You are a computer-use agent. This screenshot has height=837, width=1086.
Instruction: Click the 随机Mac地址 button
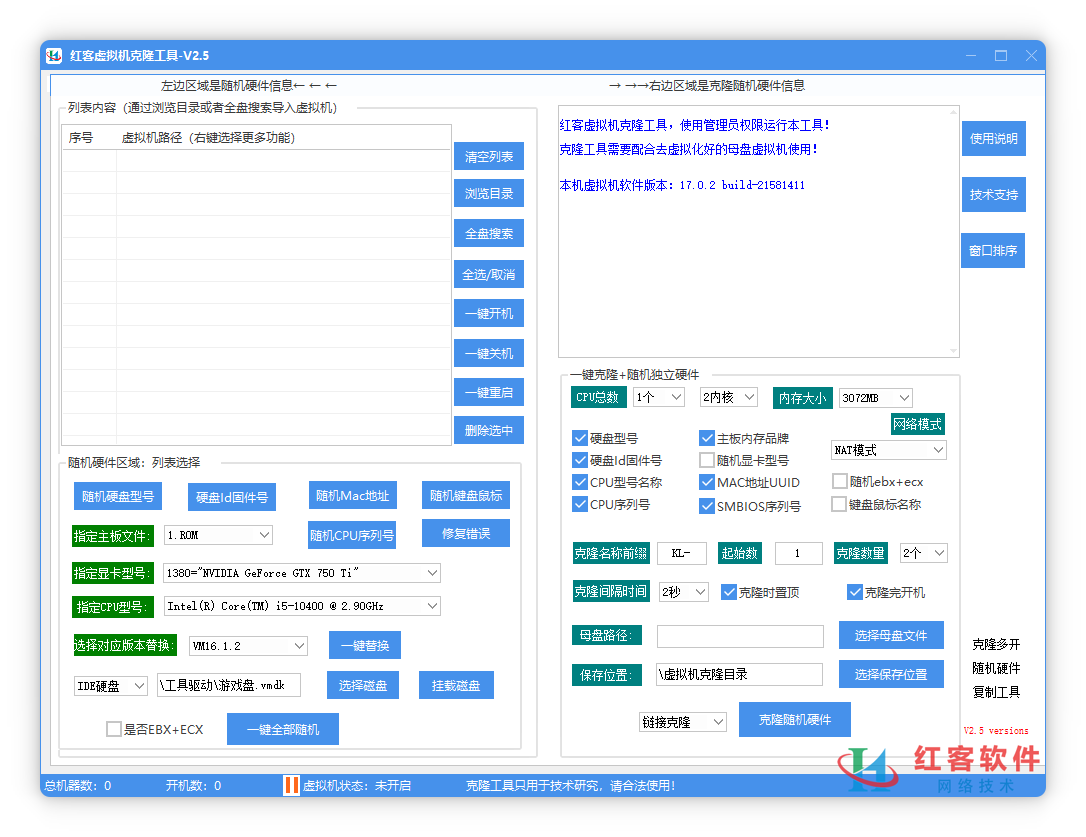[352, 496]
